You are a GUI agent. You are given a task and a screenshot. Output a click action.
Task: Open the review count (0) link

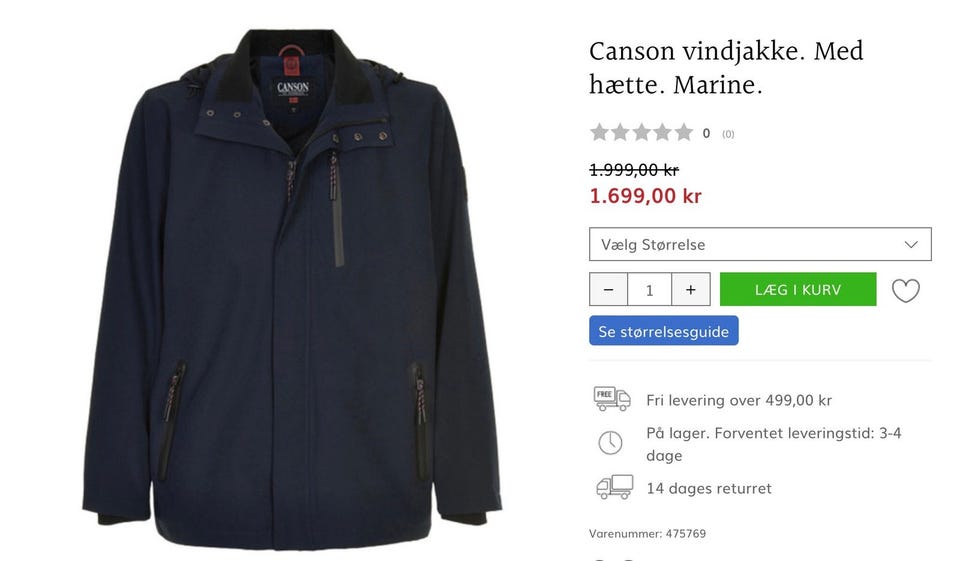[x=728, y=134]
